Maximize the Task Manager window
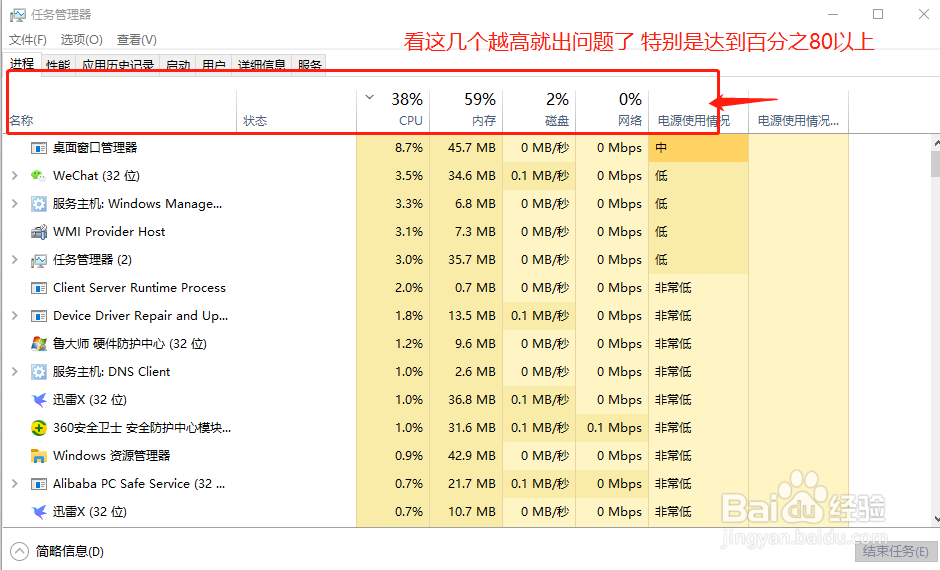The width and height of the screenshot is (940, 570). click(878, 14)
